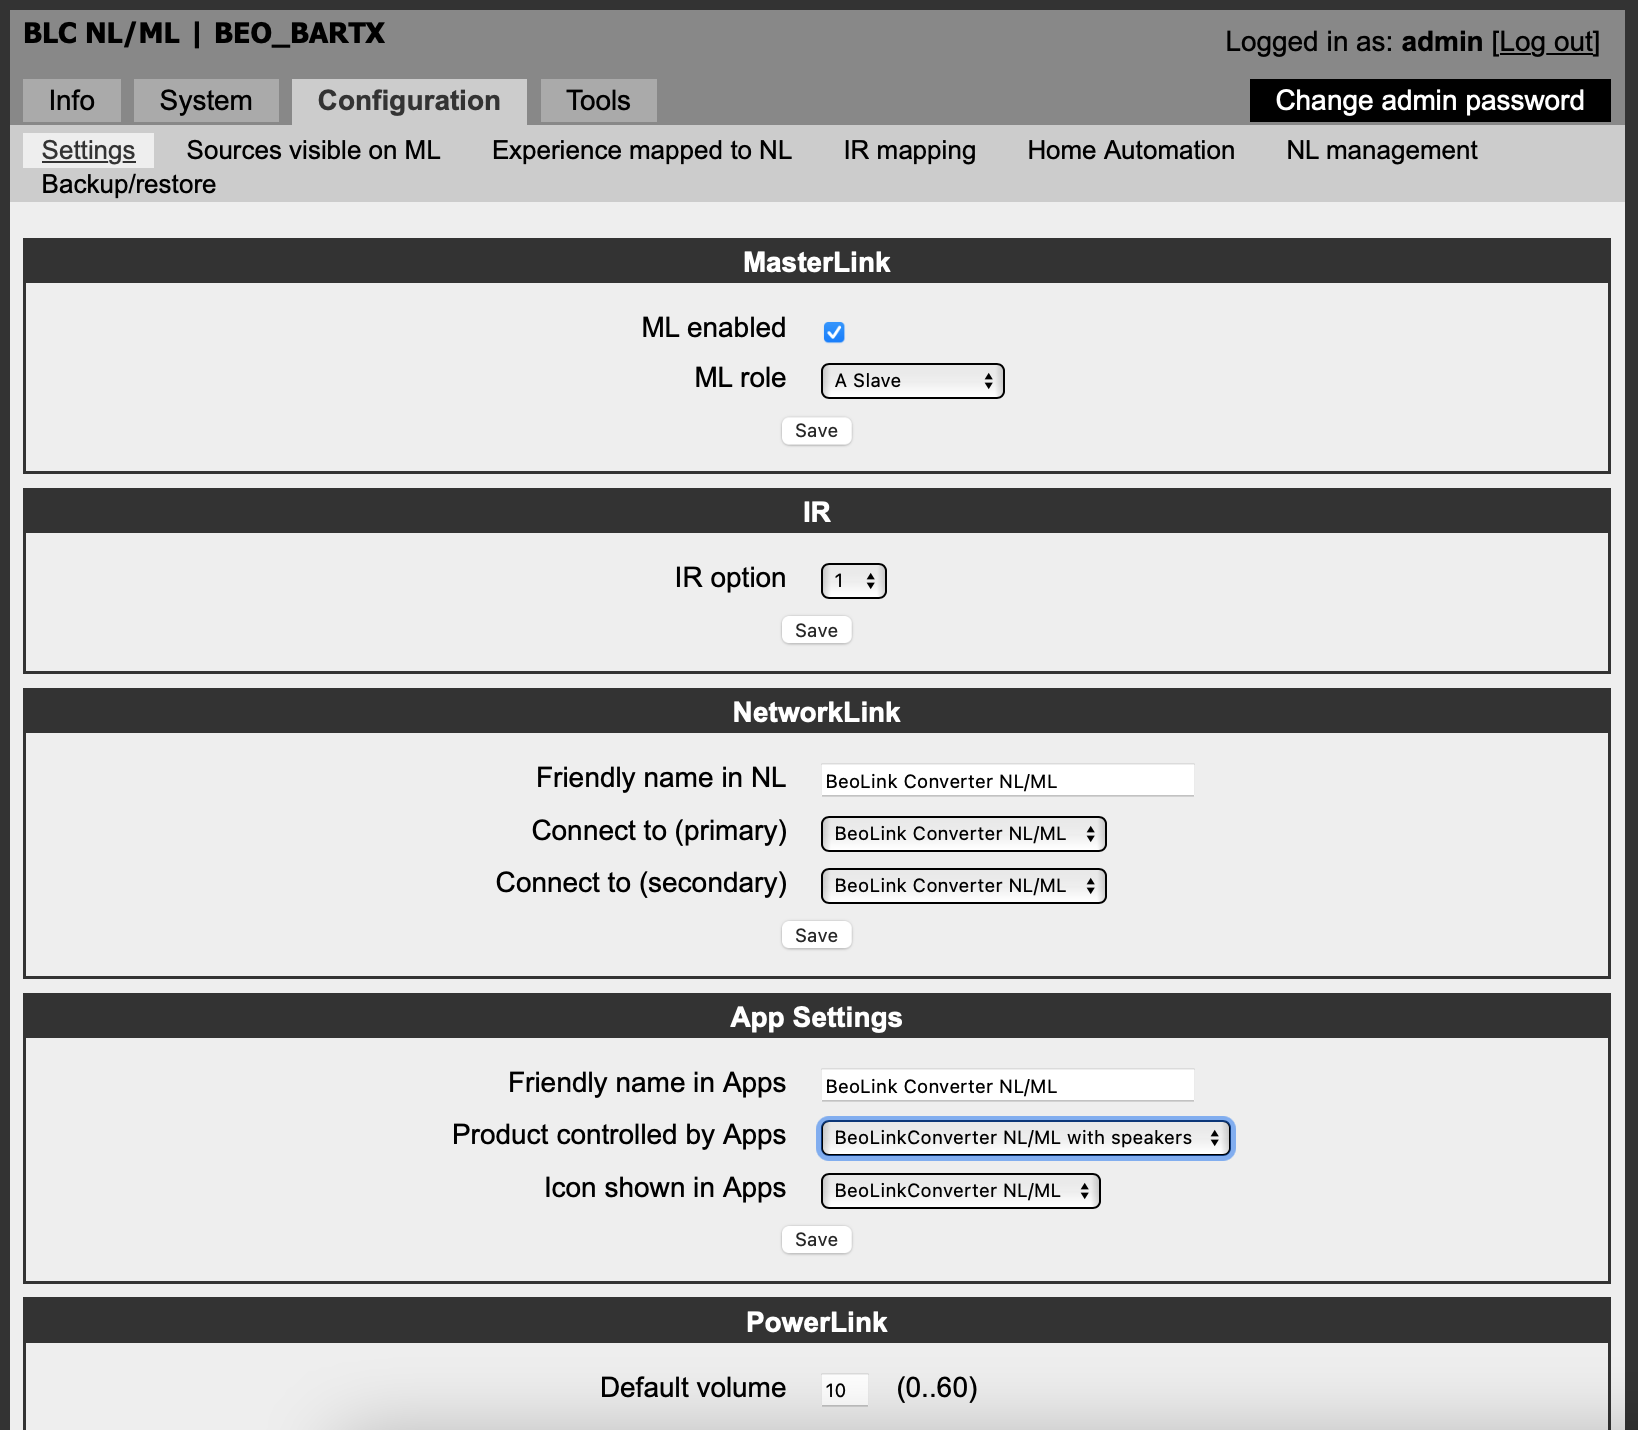Save the IR option setting

[816, 631]
